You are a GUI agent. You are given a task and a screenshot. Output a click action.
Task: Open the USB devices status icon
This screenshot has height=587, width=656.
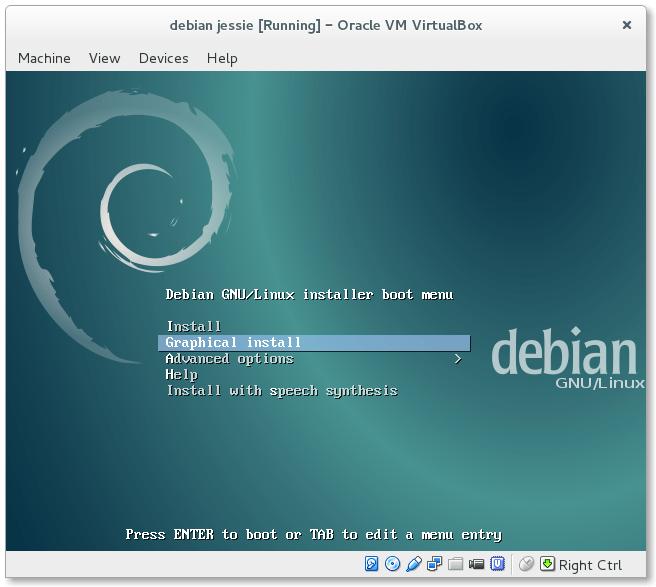coord(413,564)
